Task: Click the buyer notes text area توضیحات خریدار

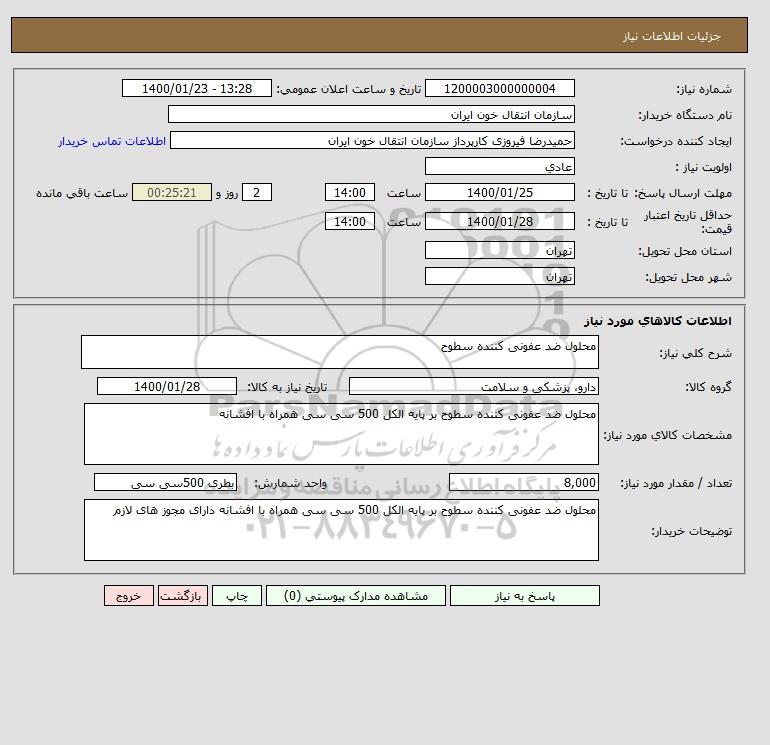Action: click(x=341, y=530)
